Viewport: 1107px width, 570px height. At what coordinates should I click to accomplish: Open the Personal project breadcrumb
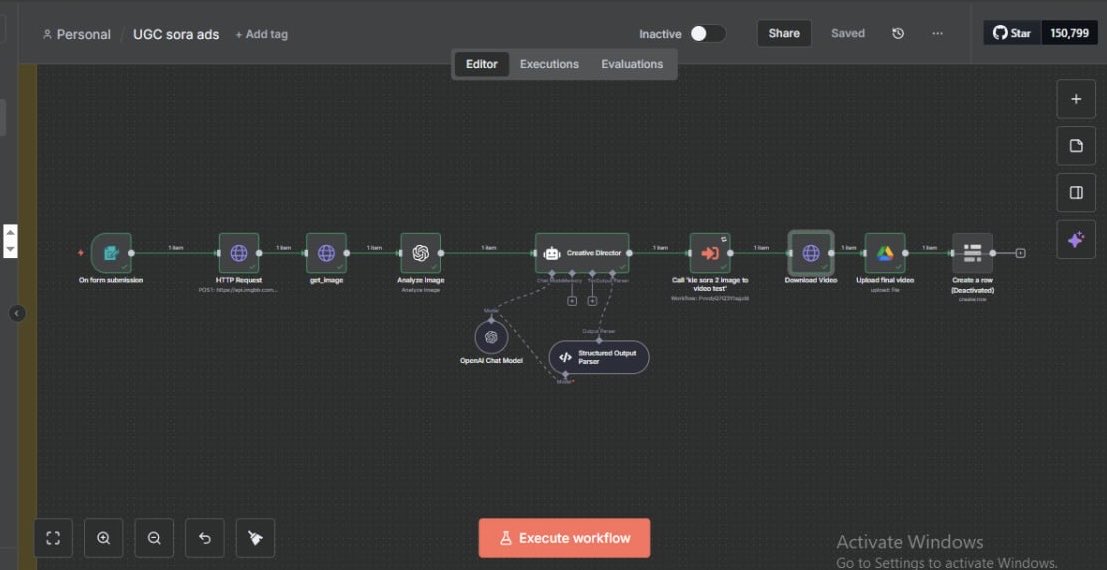click(x=77, y=34)
